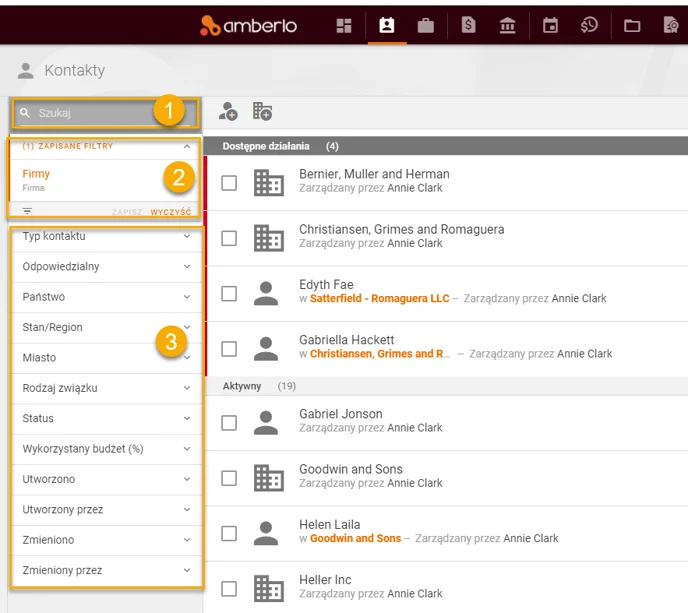Click person icon for Gabriel Jonson

click(x=266, y=423)
